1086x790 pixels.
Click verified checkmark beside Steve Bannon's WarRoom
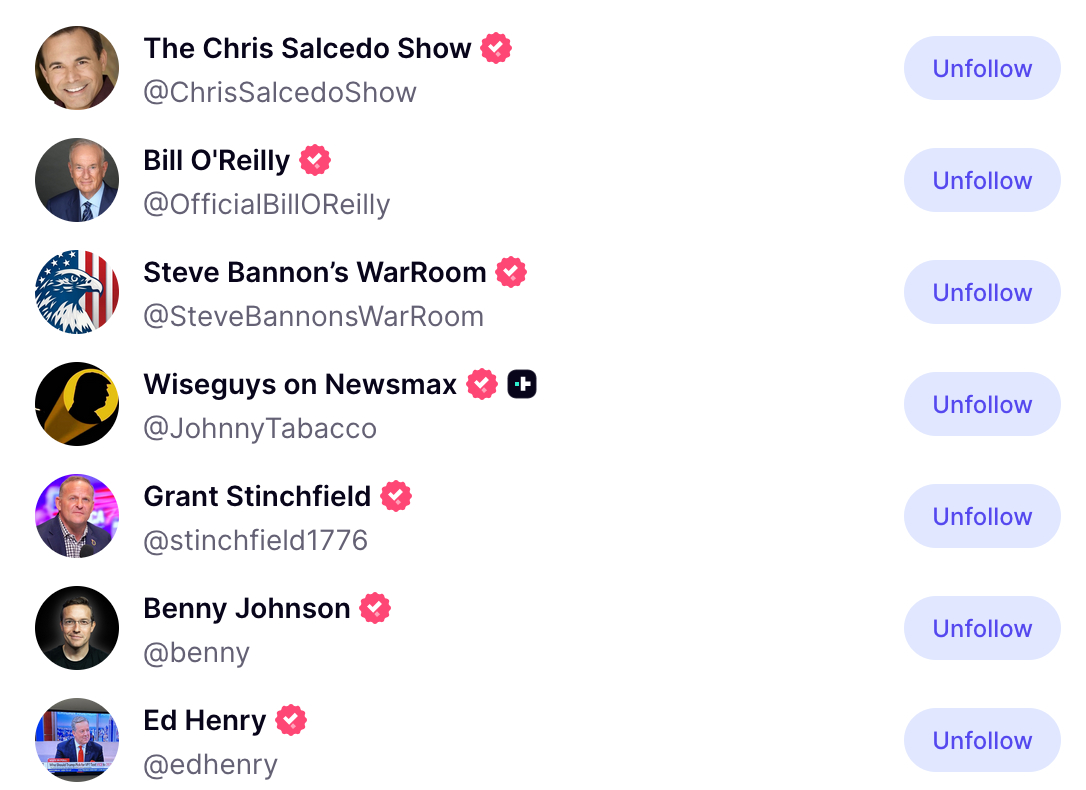511,272
